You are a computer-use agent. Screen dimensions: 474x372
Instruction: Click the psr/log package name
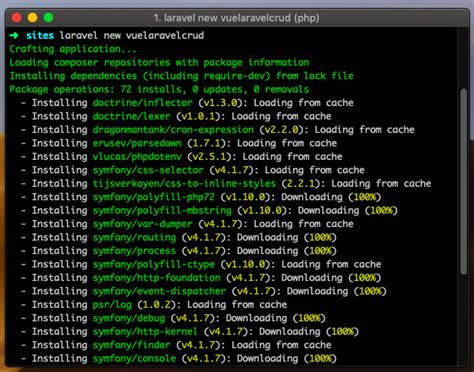pyautogui.click(x=112, y=305)
